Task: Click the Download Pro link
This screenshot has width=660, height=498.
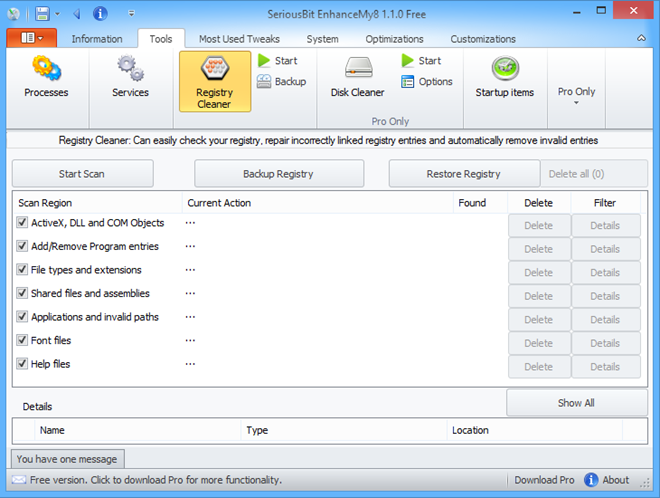Action: click(544, 480)
